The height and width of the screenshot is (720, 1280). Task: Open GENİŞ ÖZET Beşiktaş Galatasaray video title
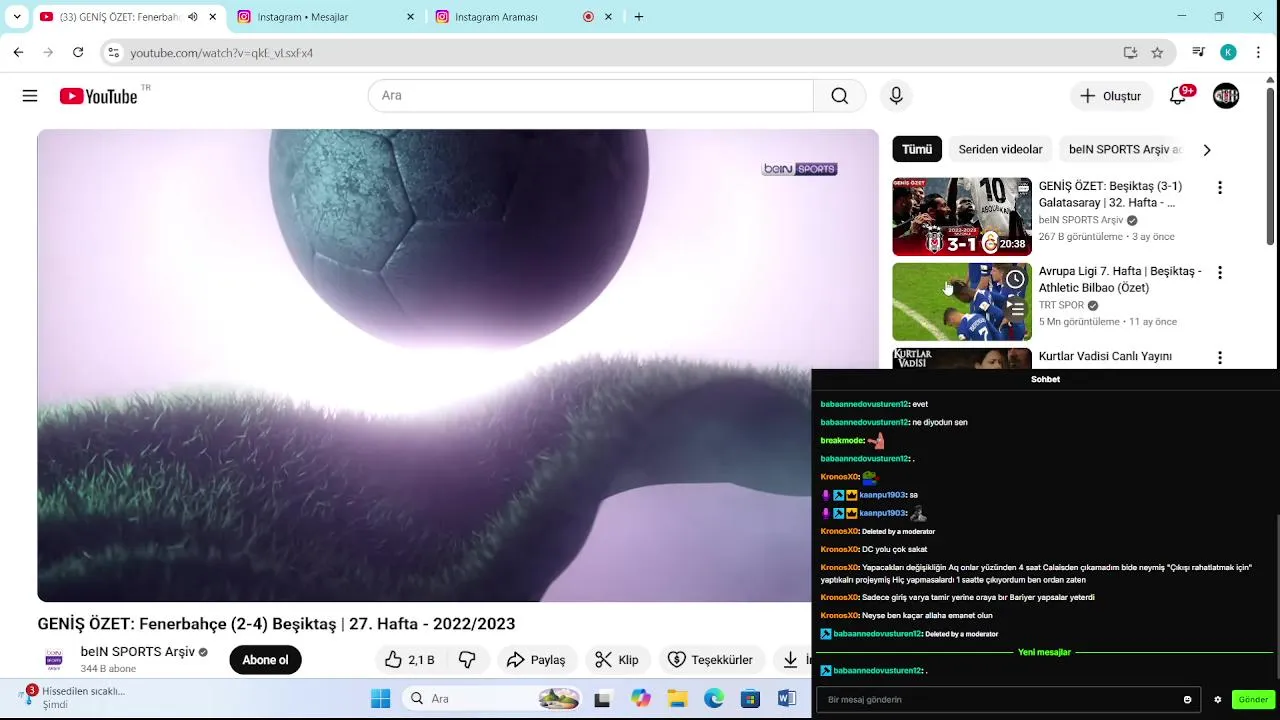tap(1111, 194)
